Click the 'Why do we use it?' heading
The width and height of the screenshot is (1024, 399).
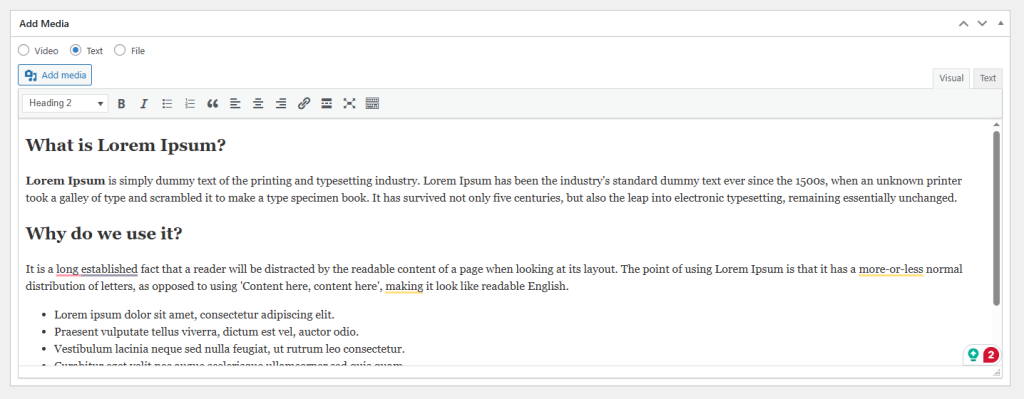(x=104, y=233)
